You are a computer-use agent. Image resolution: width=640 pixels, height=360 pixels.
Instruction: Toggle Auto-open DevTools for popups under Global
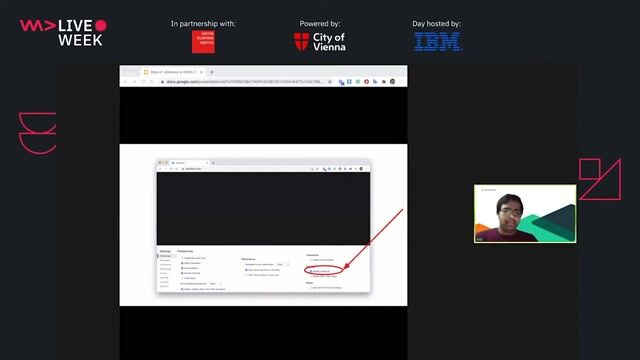[311, 287]
